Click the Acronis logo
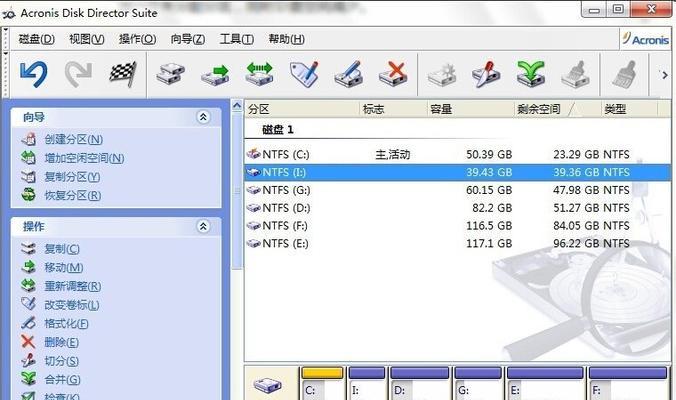This screenshot has height=400, width=676. (645, 39)
